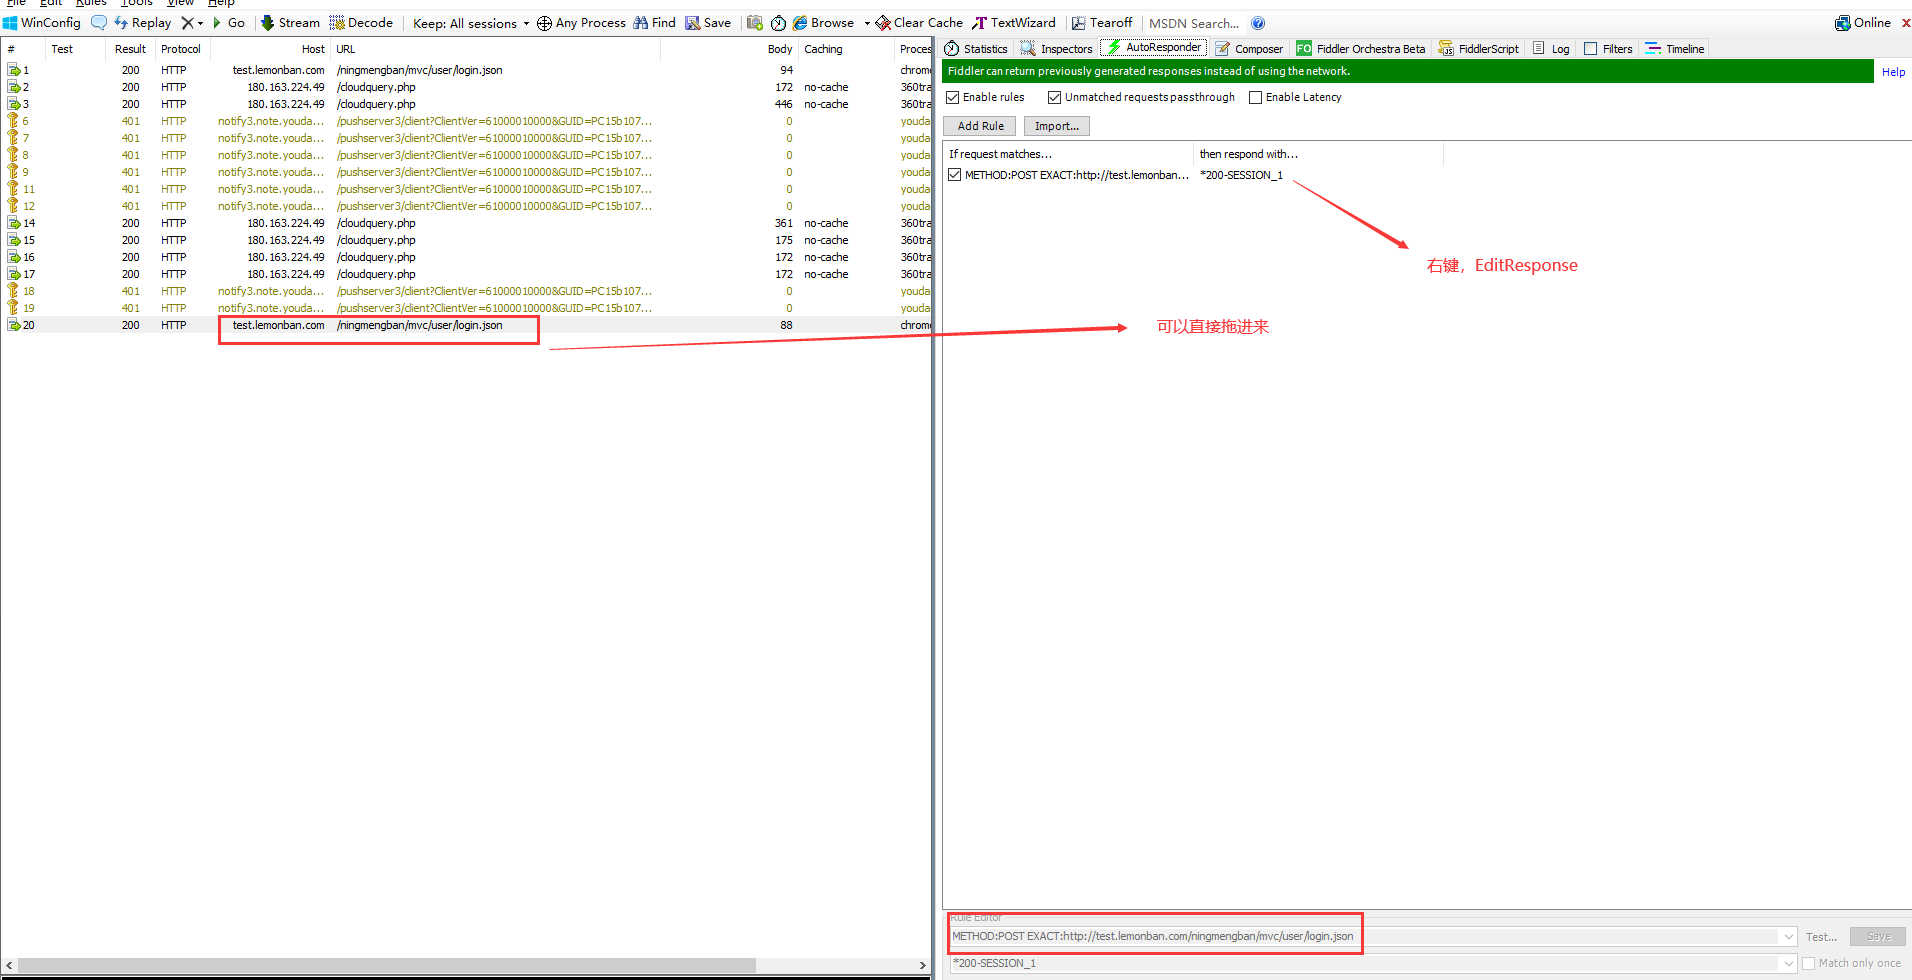
Task: Click the key icon of session 6
Action: [x=13, y=121]
